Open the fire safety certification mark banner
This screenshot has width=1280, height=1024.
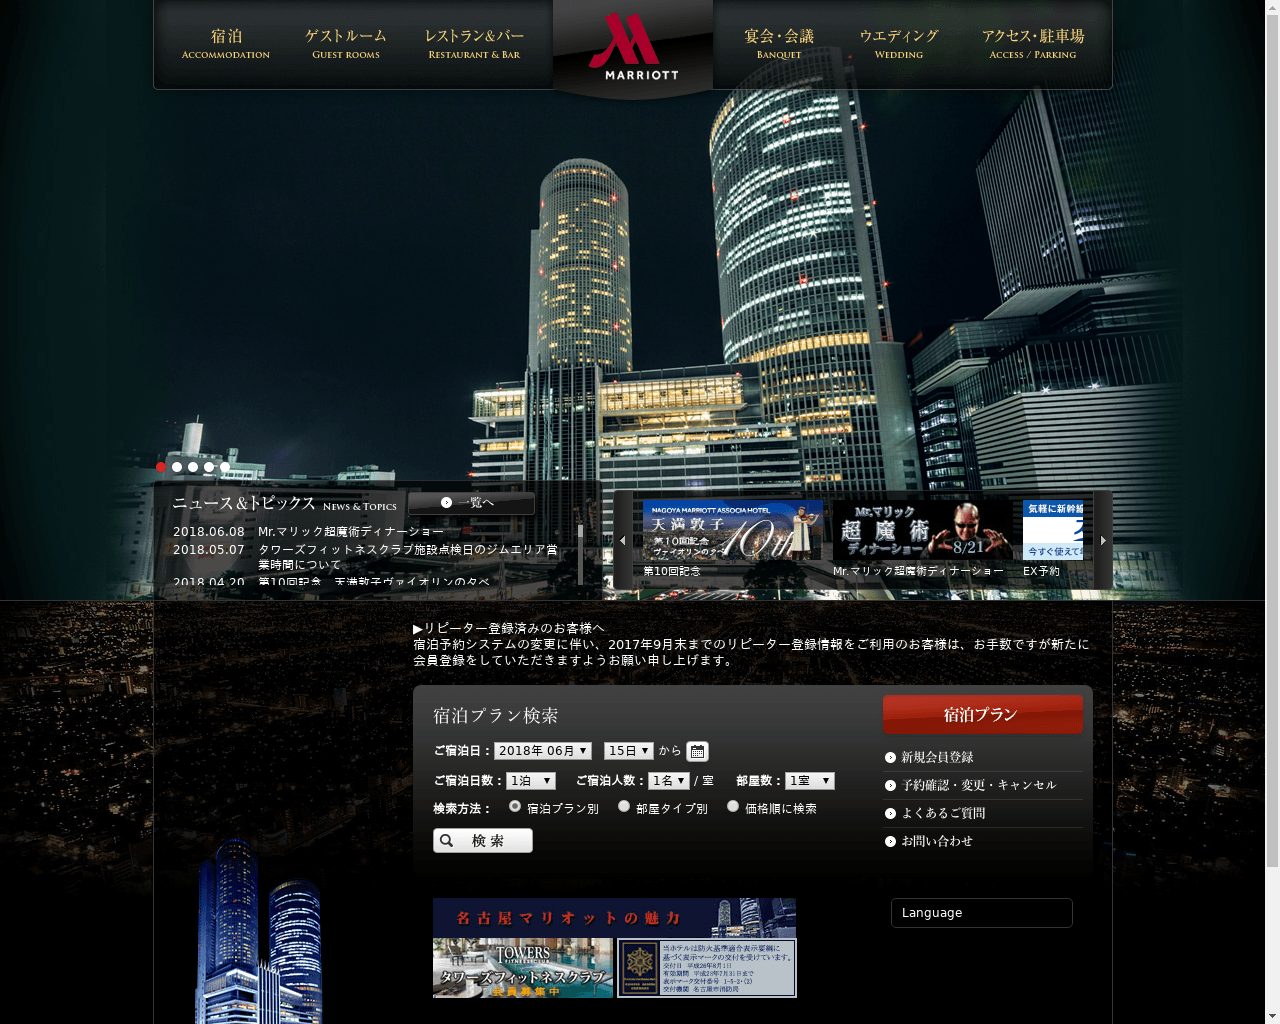tap(707, 968)
